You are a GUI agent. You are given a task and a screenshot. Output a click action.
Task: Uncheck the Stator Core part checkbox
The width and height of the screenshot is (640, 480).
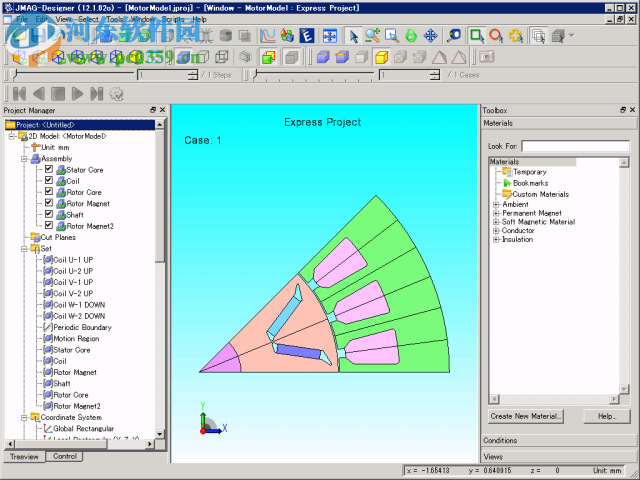coord(48,170)
